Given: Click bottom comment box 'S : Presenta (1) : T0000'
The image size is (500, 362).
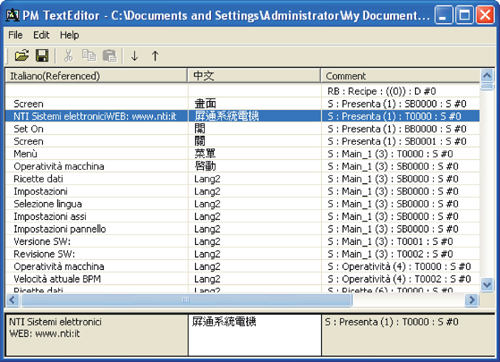Looking at the screenshot, I should (x=408, y=335).
